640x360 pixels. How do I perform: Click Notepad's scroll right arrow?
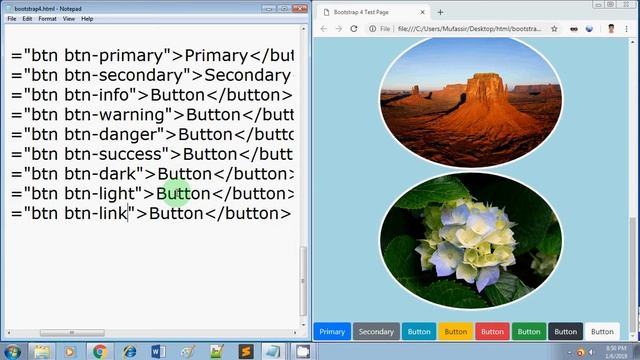click(x=295, y=333)
